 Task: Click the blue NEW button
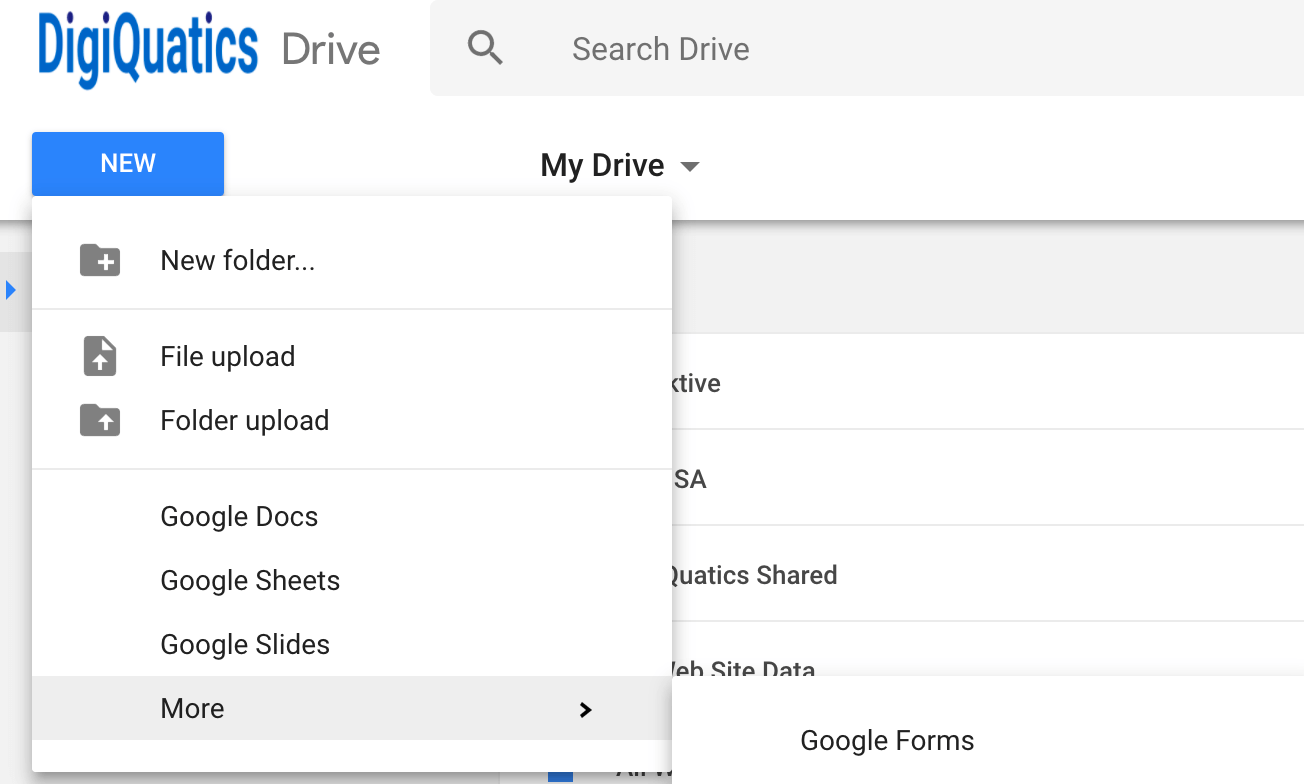[x=128, y=164]
